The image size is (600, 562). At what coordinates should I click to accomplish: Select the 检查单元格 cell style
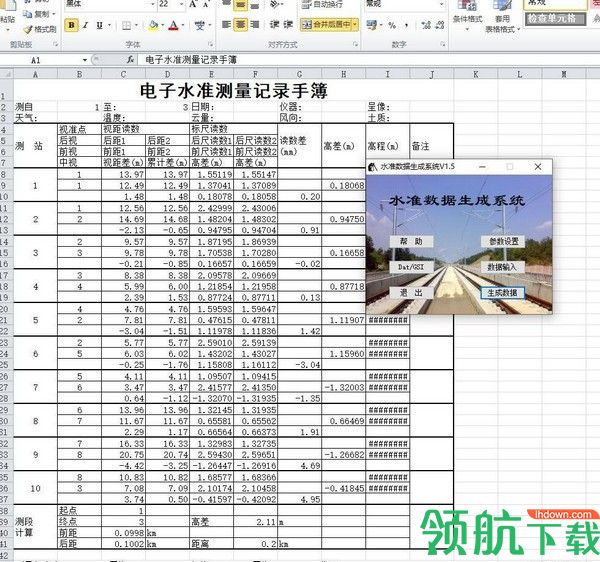pyautogui.click(x=555, y=18)
